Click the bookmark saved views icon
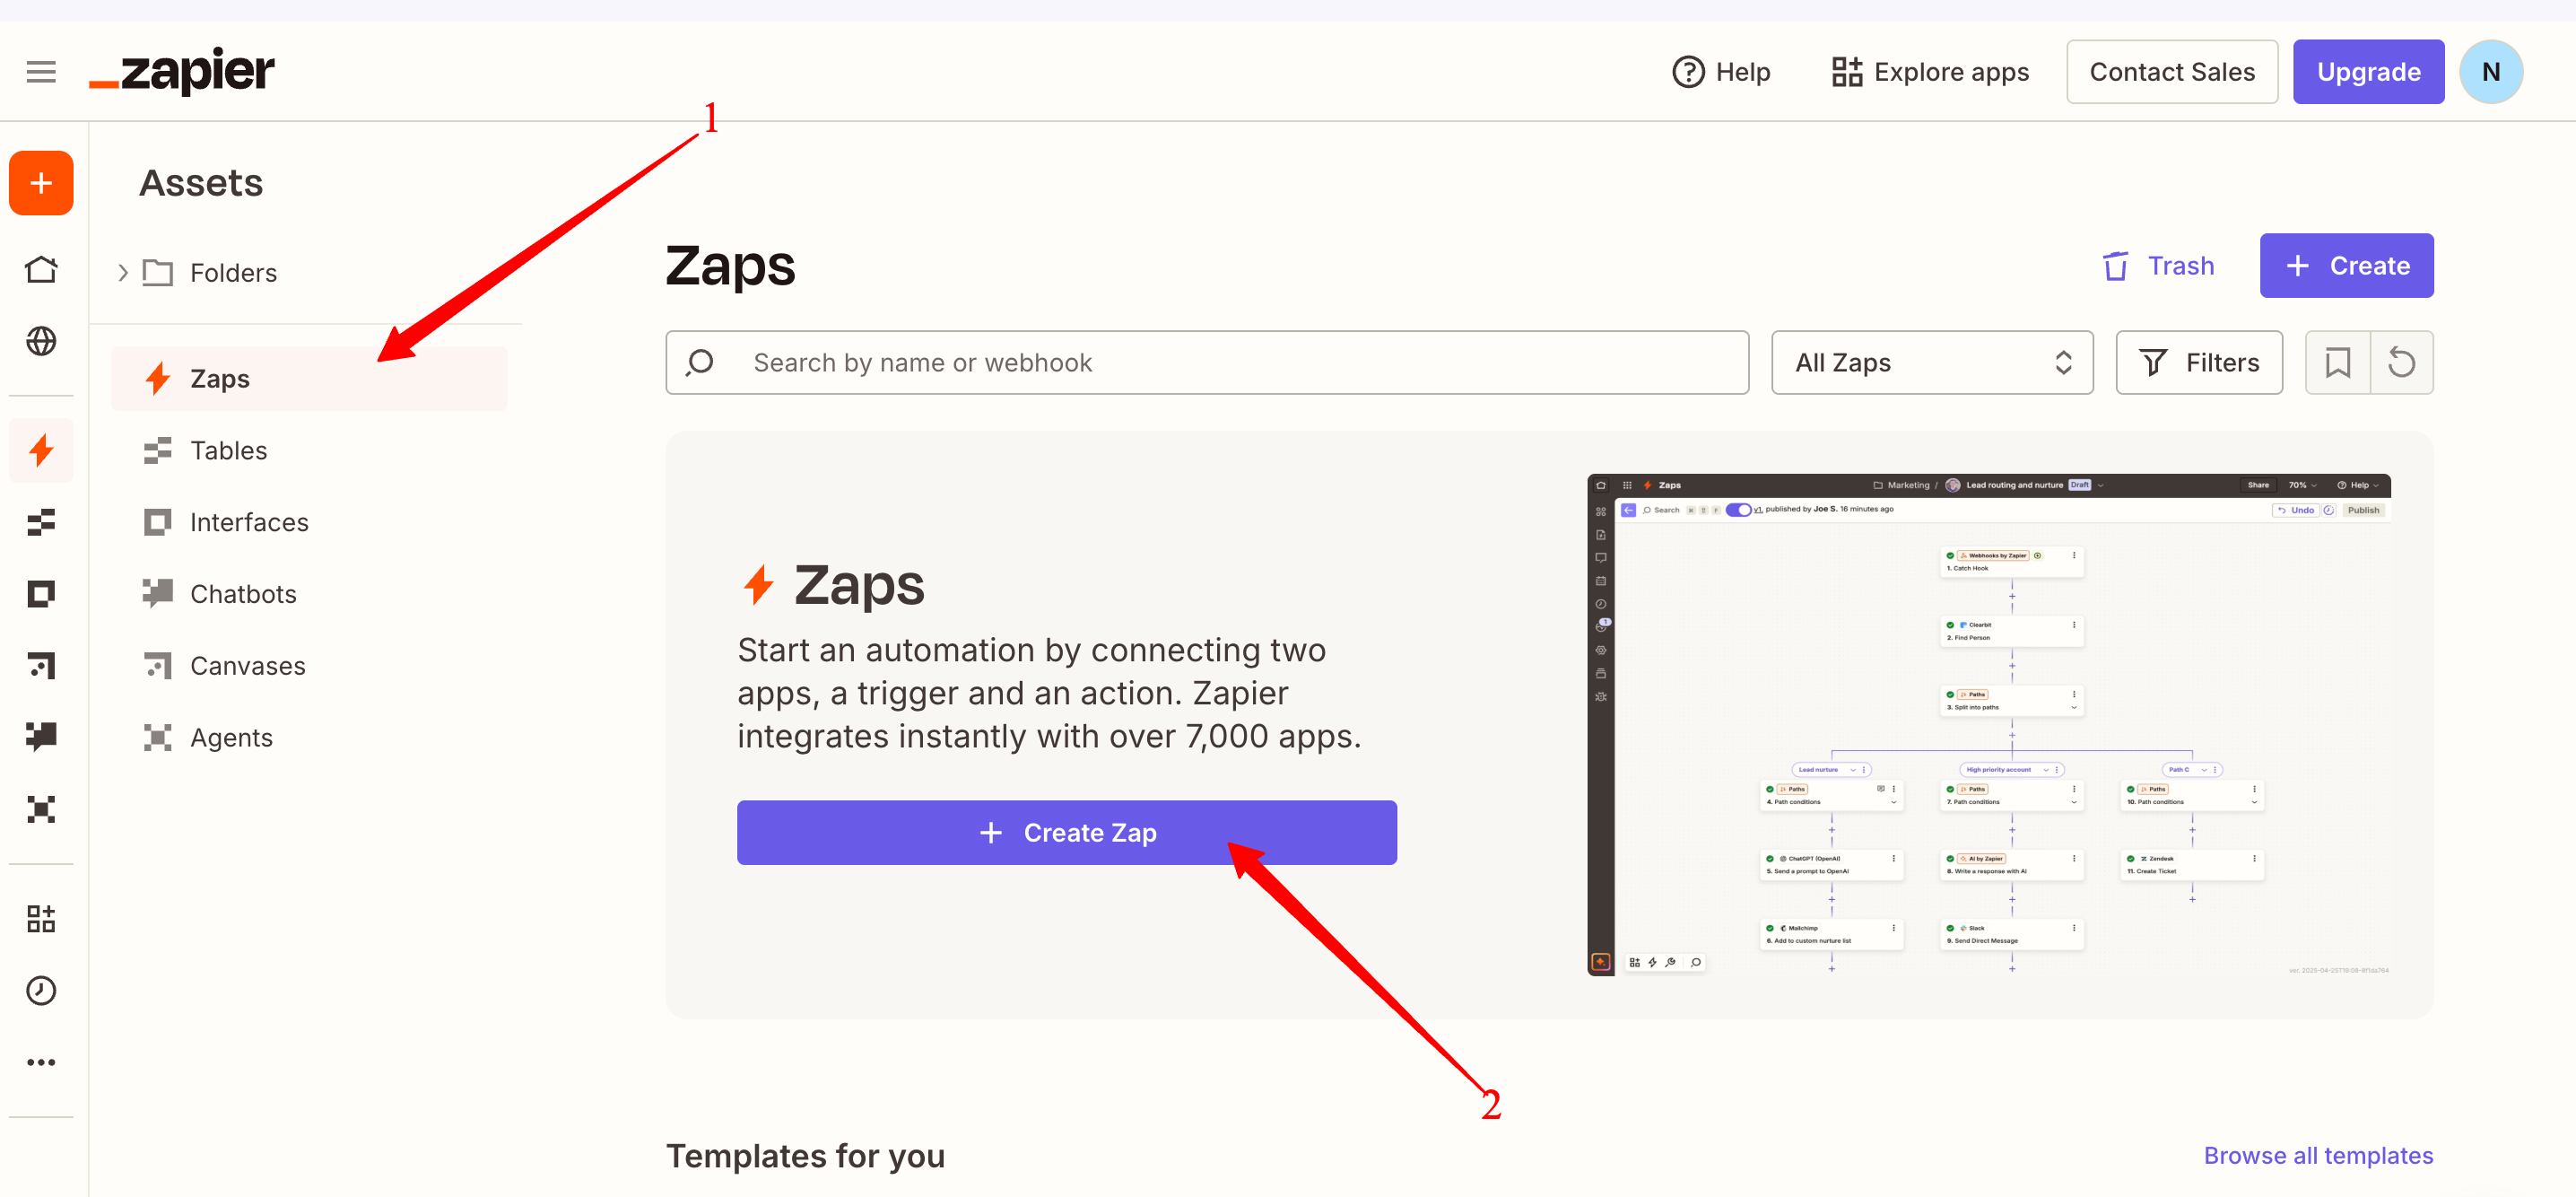This screenshot has width=2576, height=1197. 2337,362
